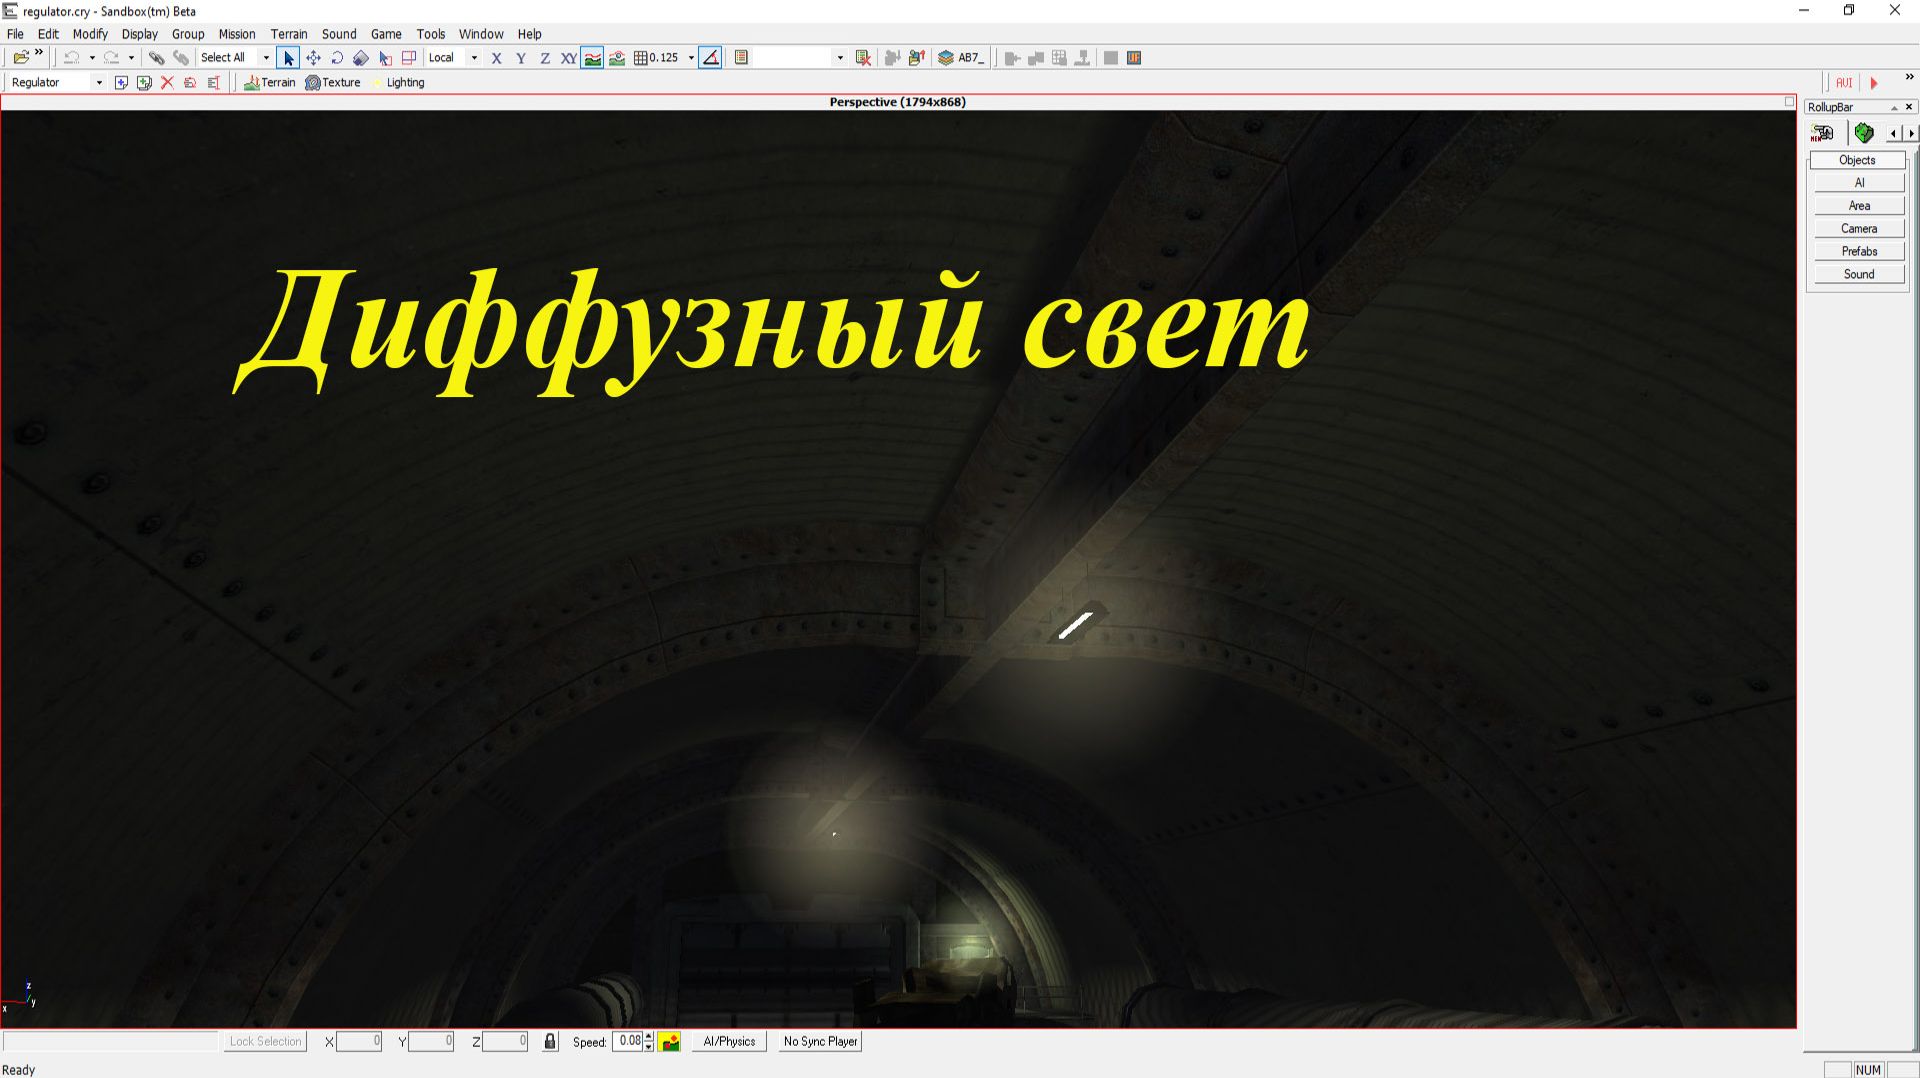The image size is (1920, 1078).
Task: Open the Mission menu
Action: pos(237,33)
